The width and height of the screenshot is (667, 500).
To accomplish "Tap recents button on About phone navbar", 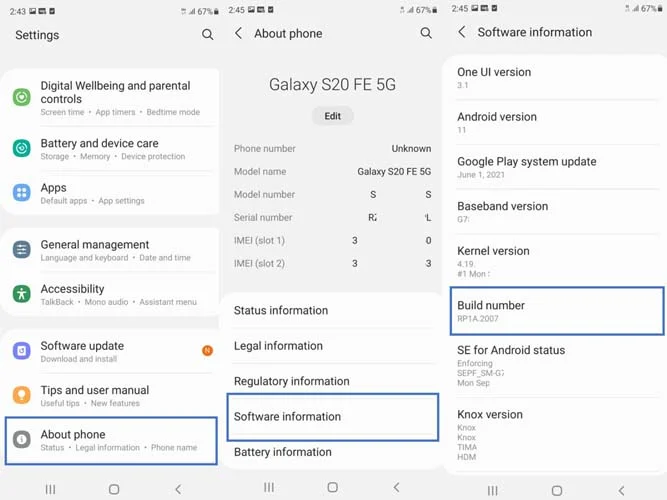I will 269,487.
